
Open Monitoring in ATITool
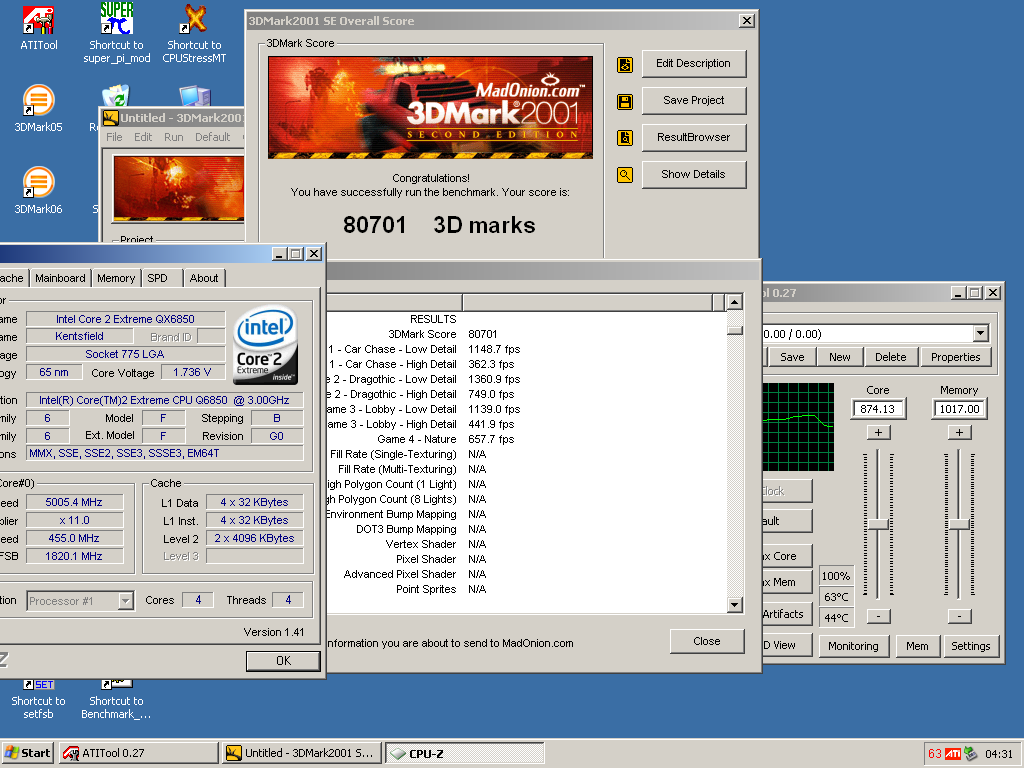pos(853,646)
